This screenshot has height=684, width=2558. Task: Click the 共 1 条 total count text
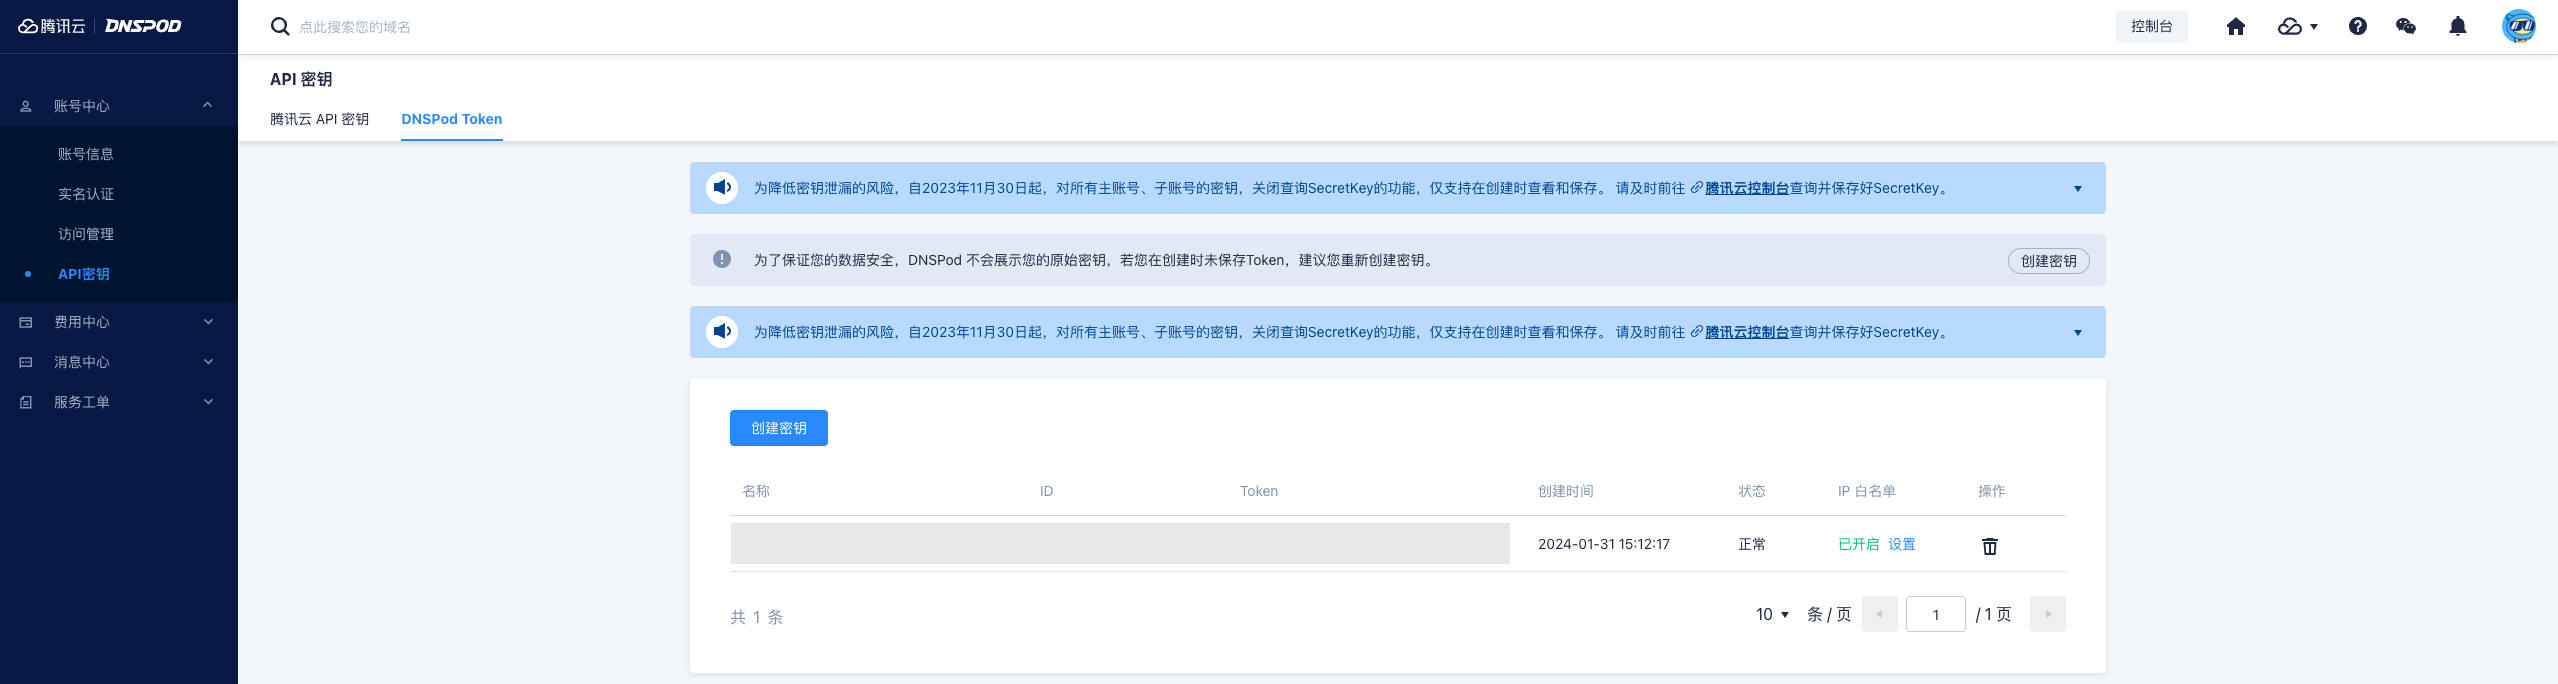pyautogui.click(x=757, y=617)
